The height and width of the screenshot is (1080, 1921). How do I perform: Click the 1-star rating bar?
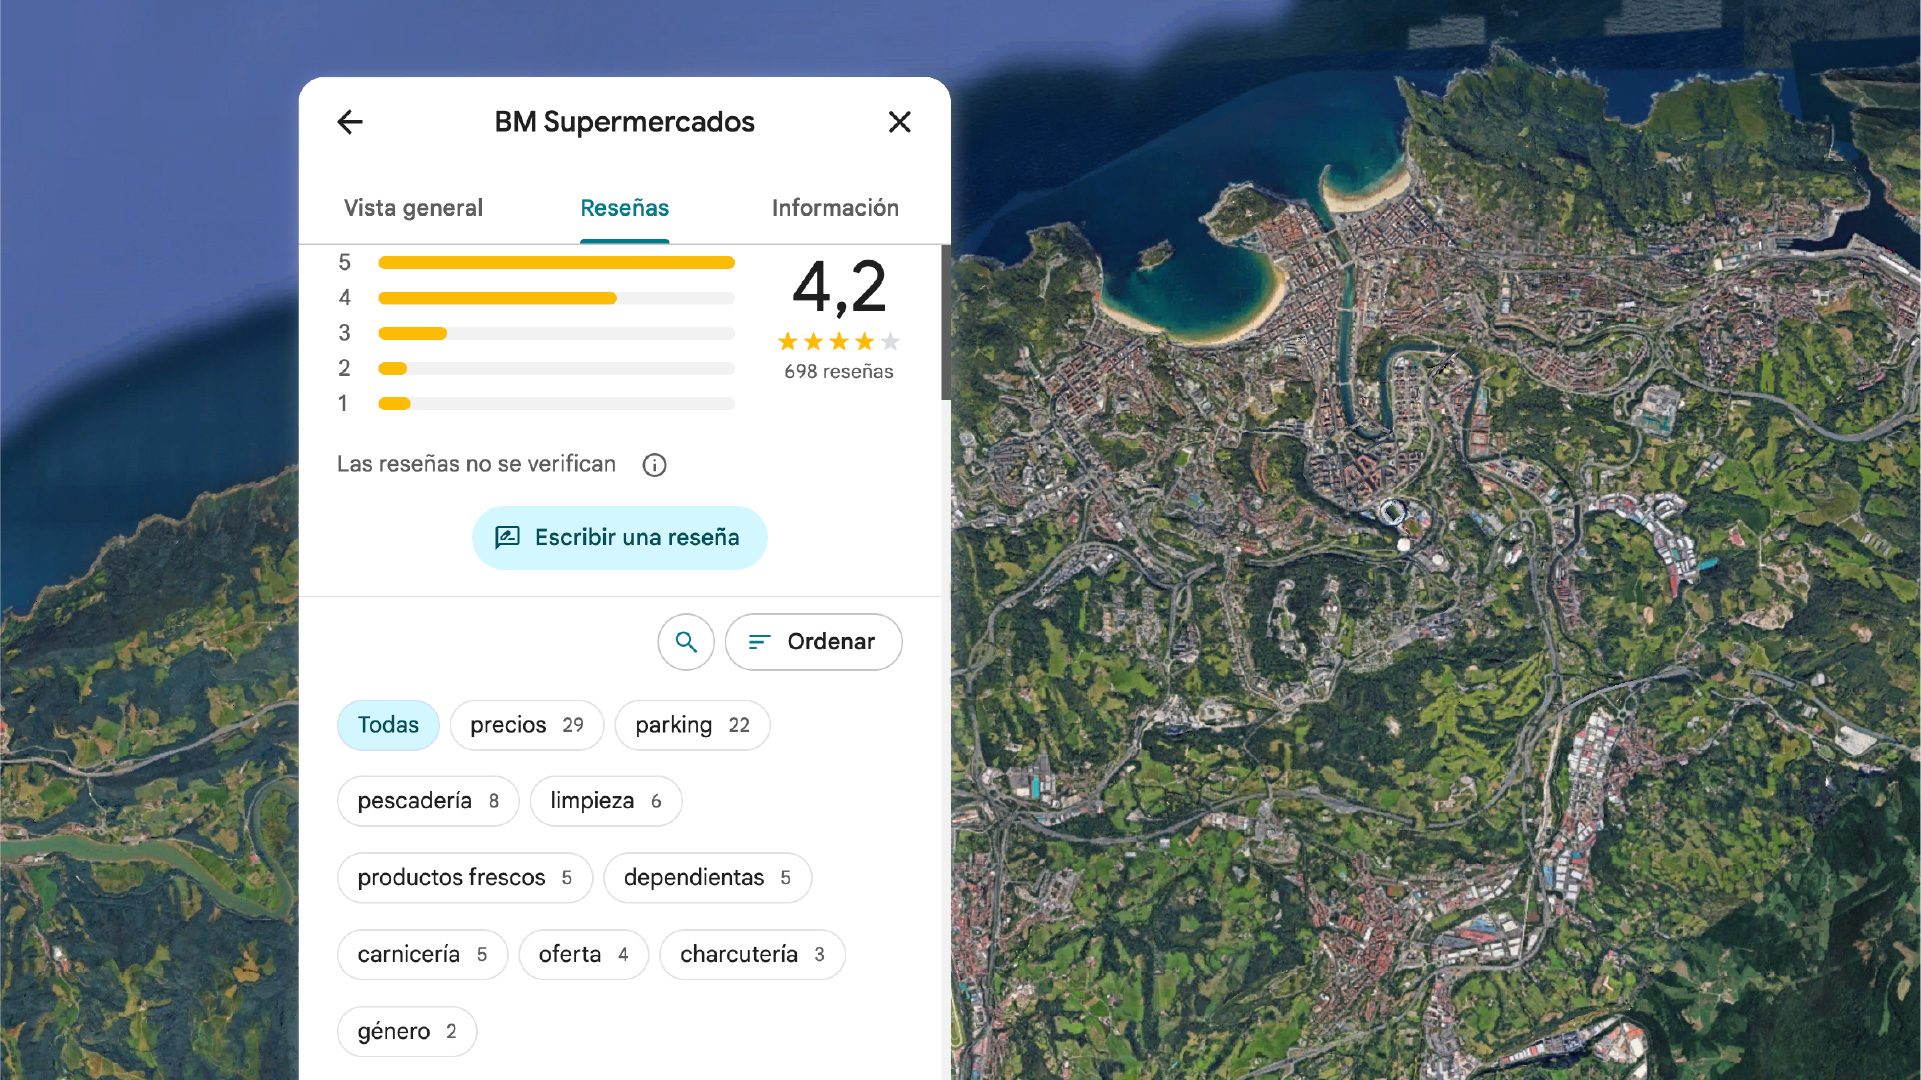[556, 404]
